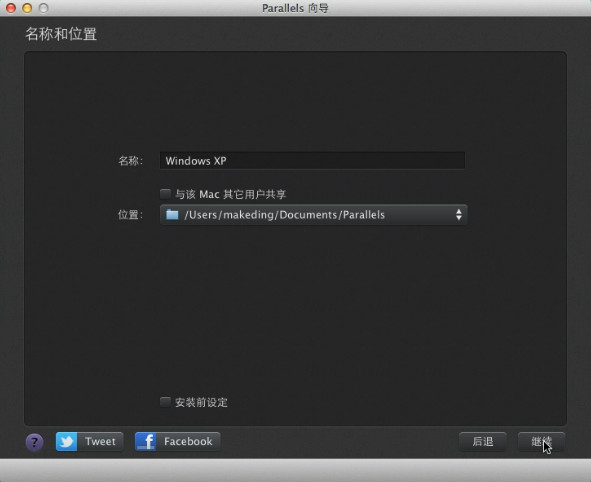Click the 安装前设定 label text

tap(201, 402)
